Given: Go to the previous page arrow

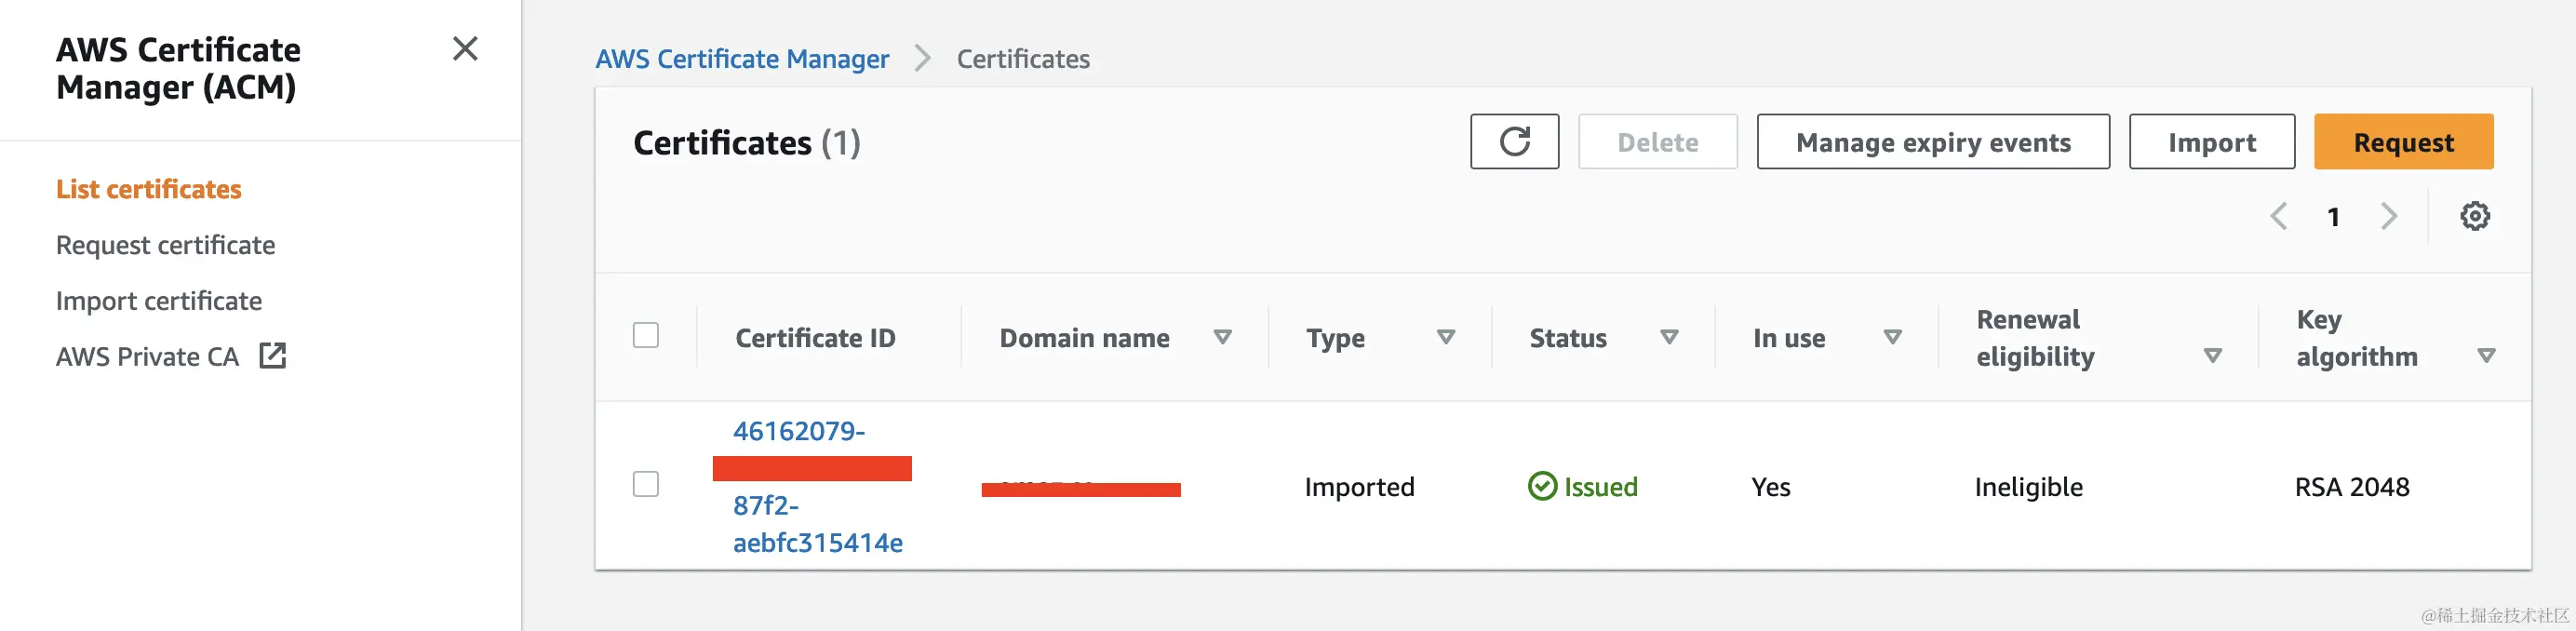Looking at the screenshot, I should coord(2279,216).
